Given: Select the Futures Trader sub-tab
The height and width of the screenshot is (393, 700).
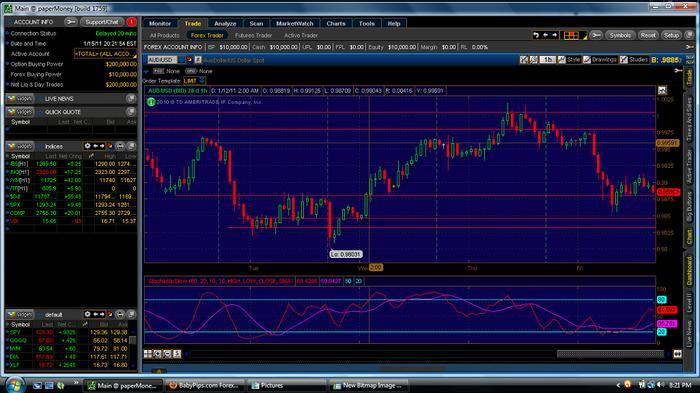Looking at the screenshot, I should (x=253, y=35).
